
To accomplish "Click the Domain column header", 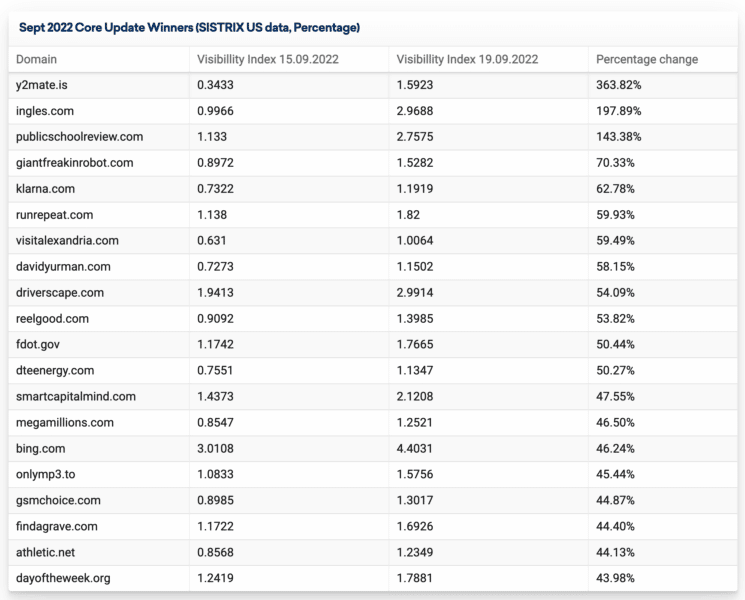I will (x=36, y=59).
